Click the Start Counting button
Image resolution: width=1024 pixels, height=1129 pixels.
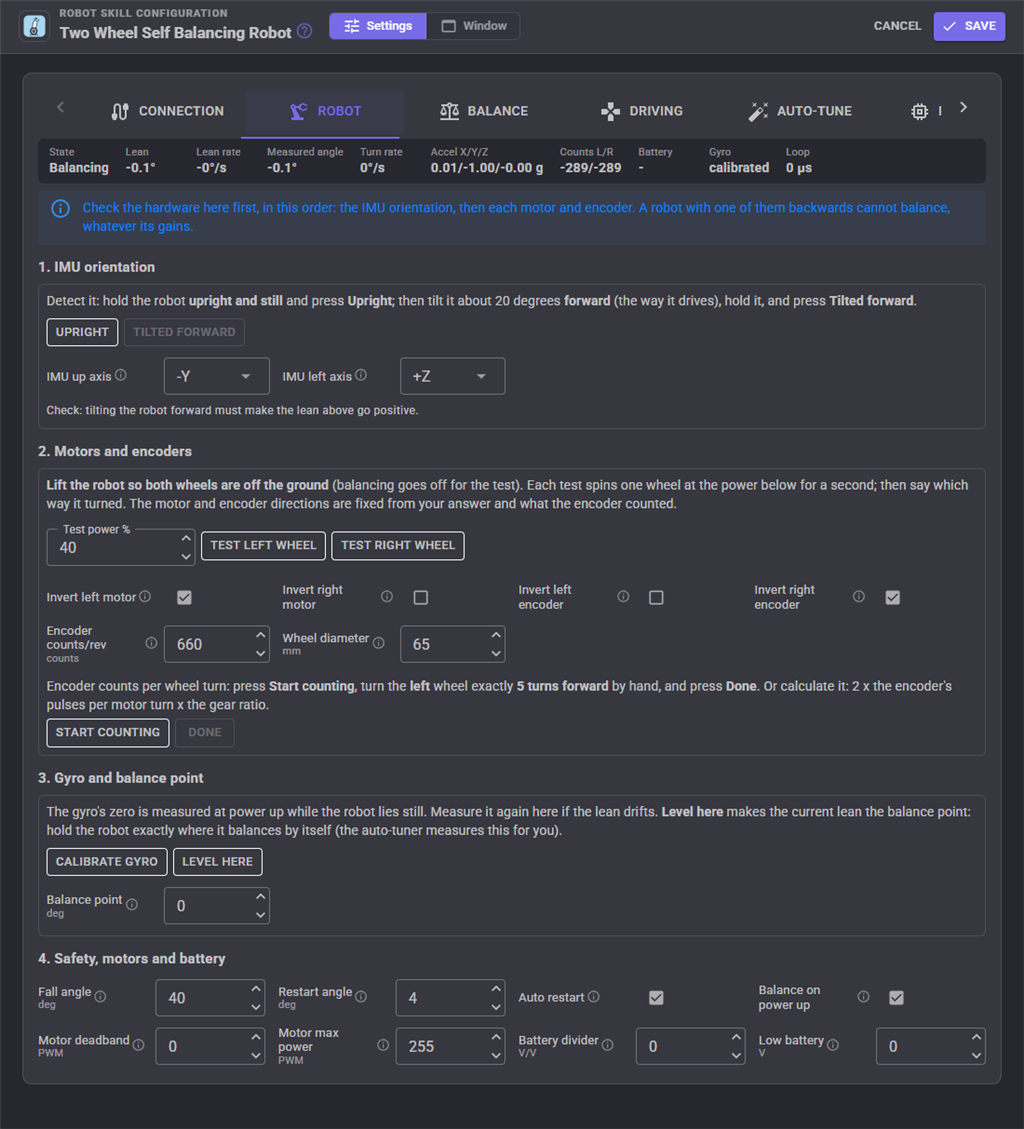pyautogui.click(x=108, y=733)
